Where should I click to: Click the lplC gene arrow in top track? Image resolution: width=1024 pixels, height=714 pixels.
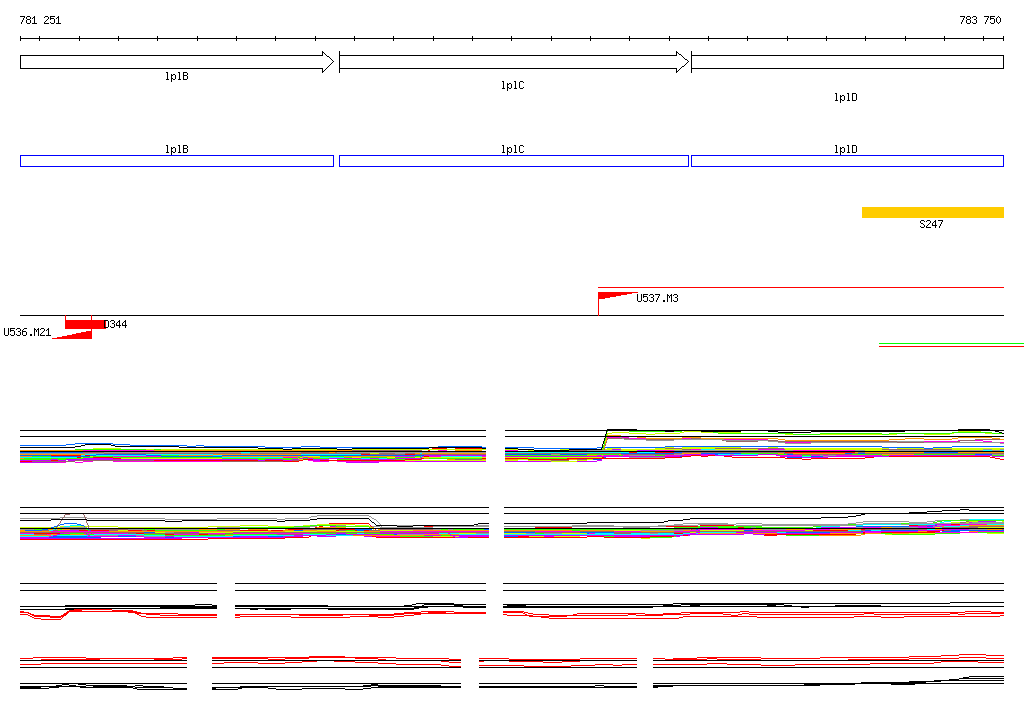pos(514,62)
